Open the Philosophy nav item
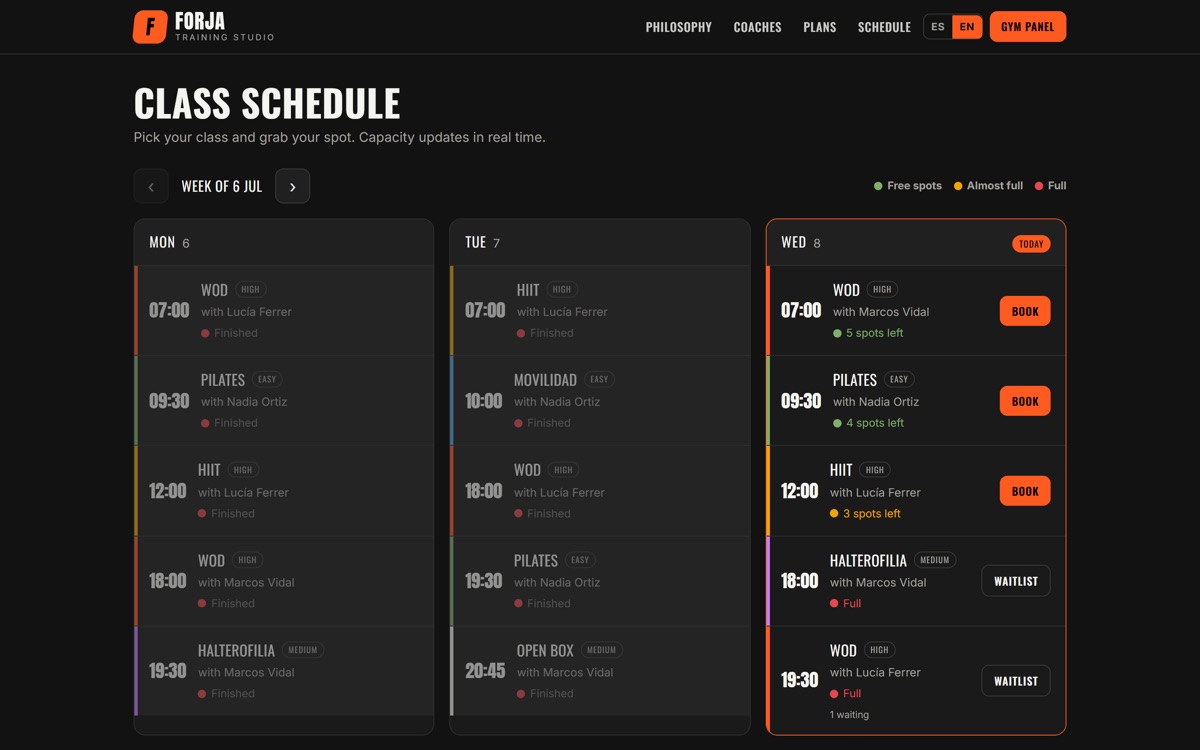The image size is (1200, 750). click(679, 27)
